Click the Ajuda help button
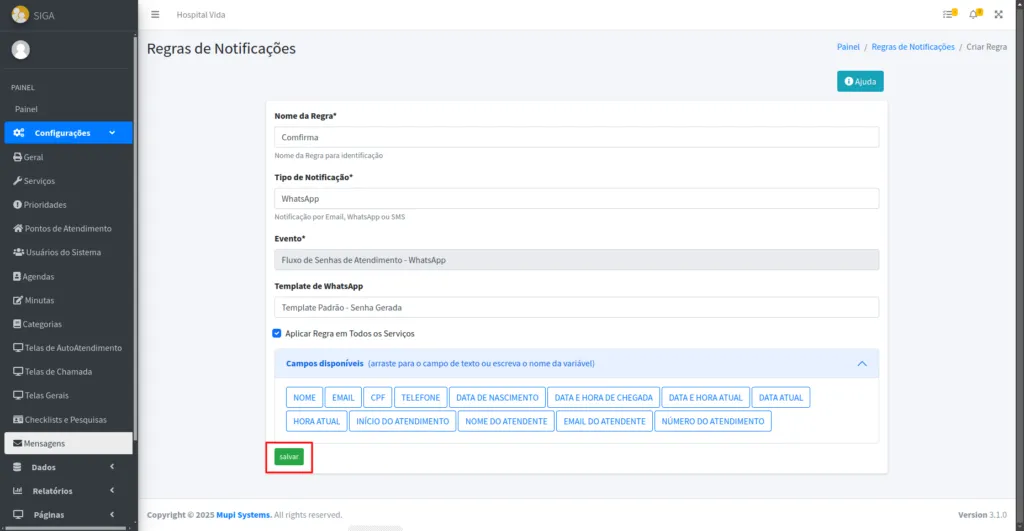 click(860, 81)
